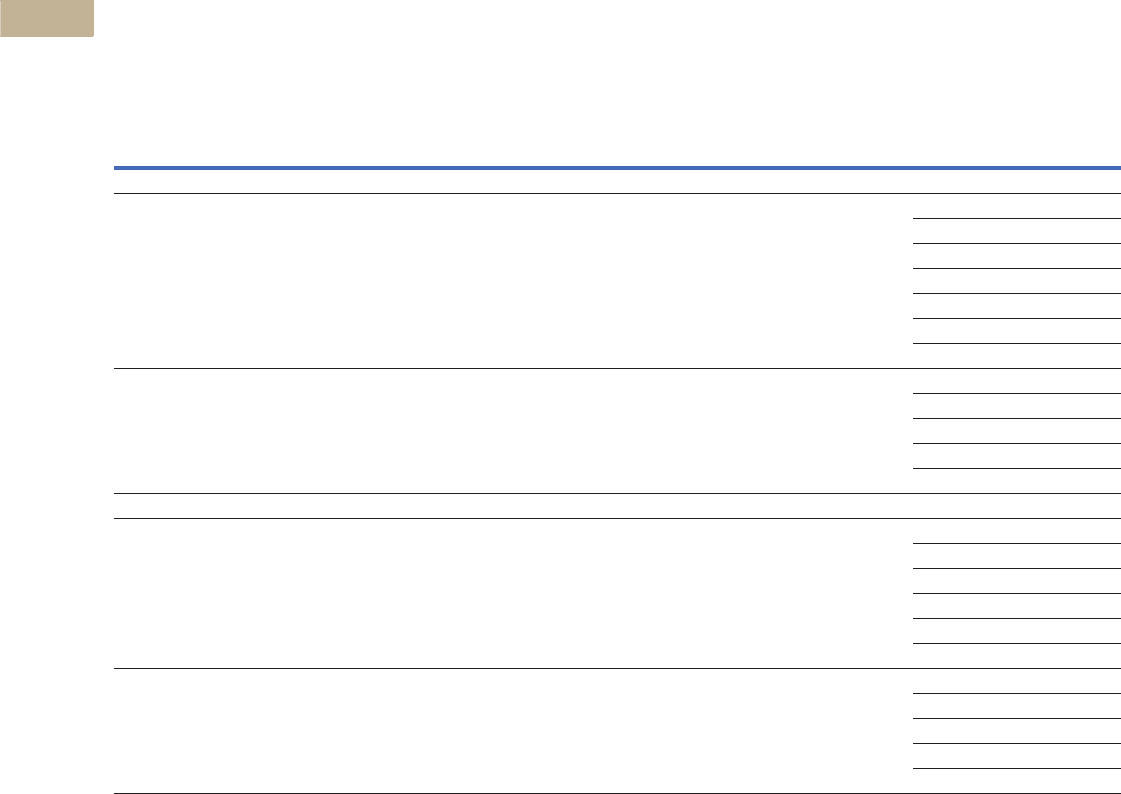This screenshot has width=1121, height=794.
Task: Select the header row beneath the blue rule
Action: pos(617,182)
